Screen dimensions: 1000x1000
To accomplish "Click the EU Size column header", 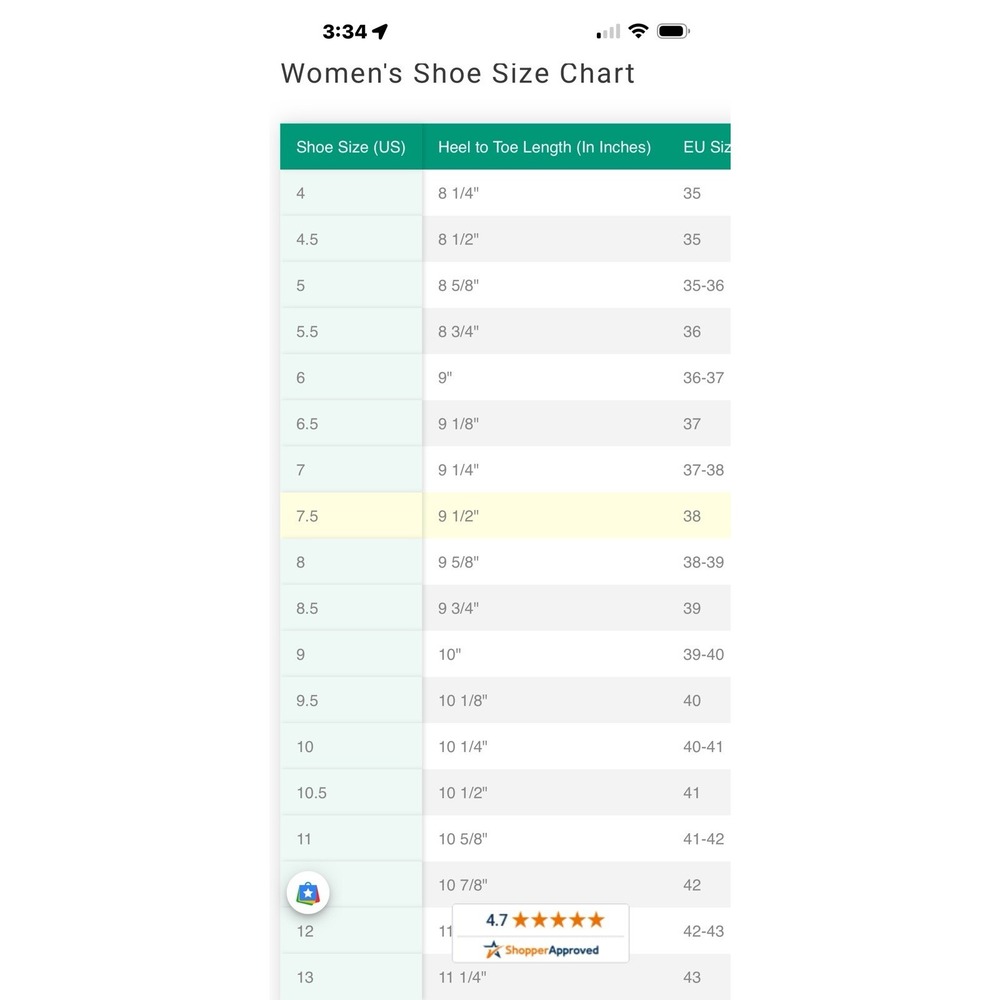I will coord(706,147).
